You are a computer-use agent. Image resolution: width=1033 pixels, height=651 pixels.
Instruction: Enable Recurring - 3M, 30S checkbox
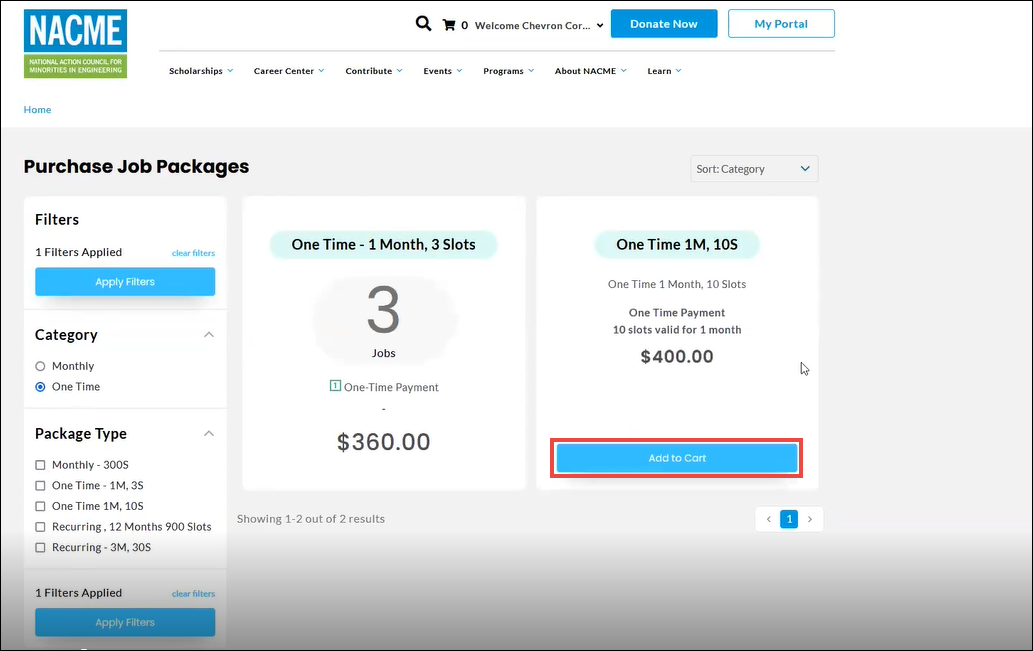41,548
